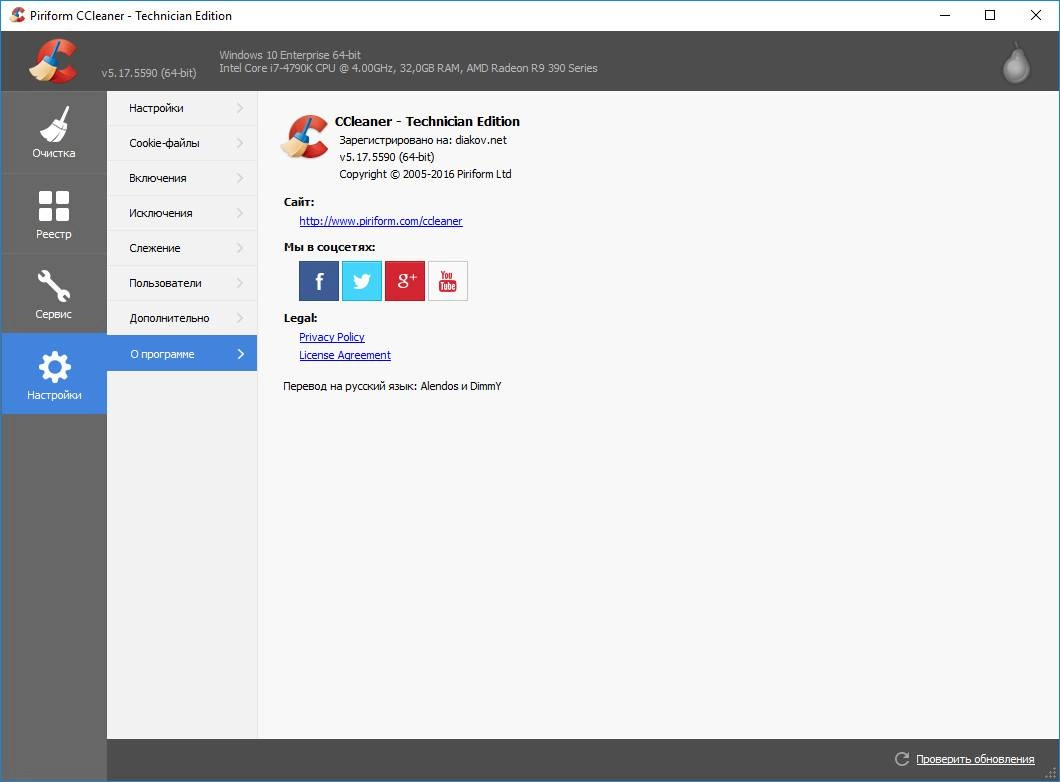Click the chevron next to Слежение
1060x782 pixels.
(240, 248)
